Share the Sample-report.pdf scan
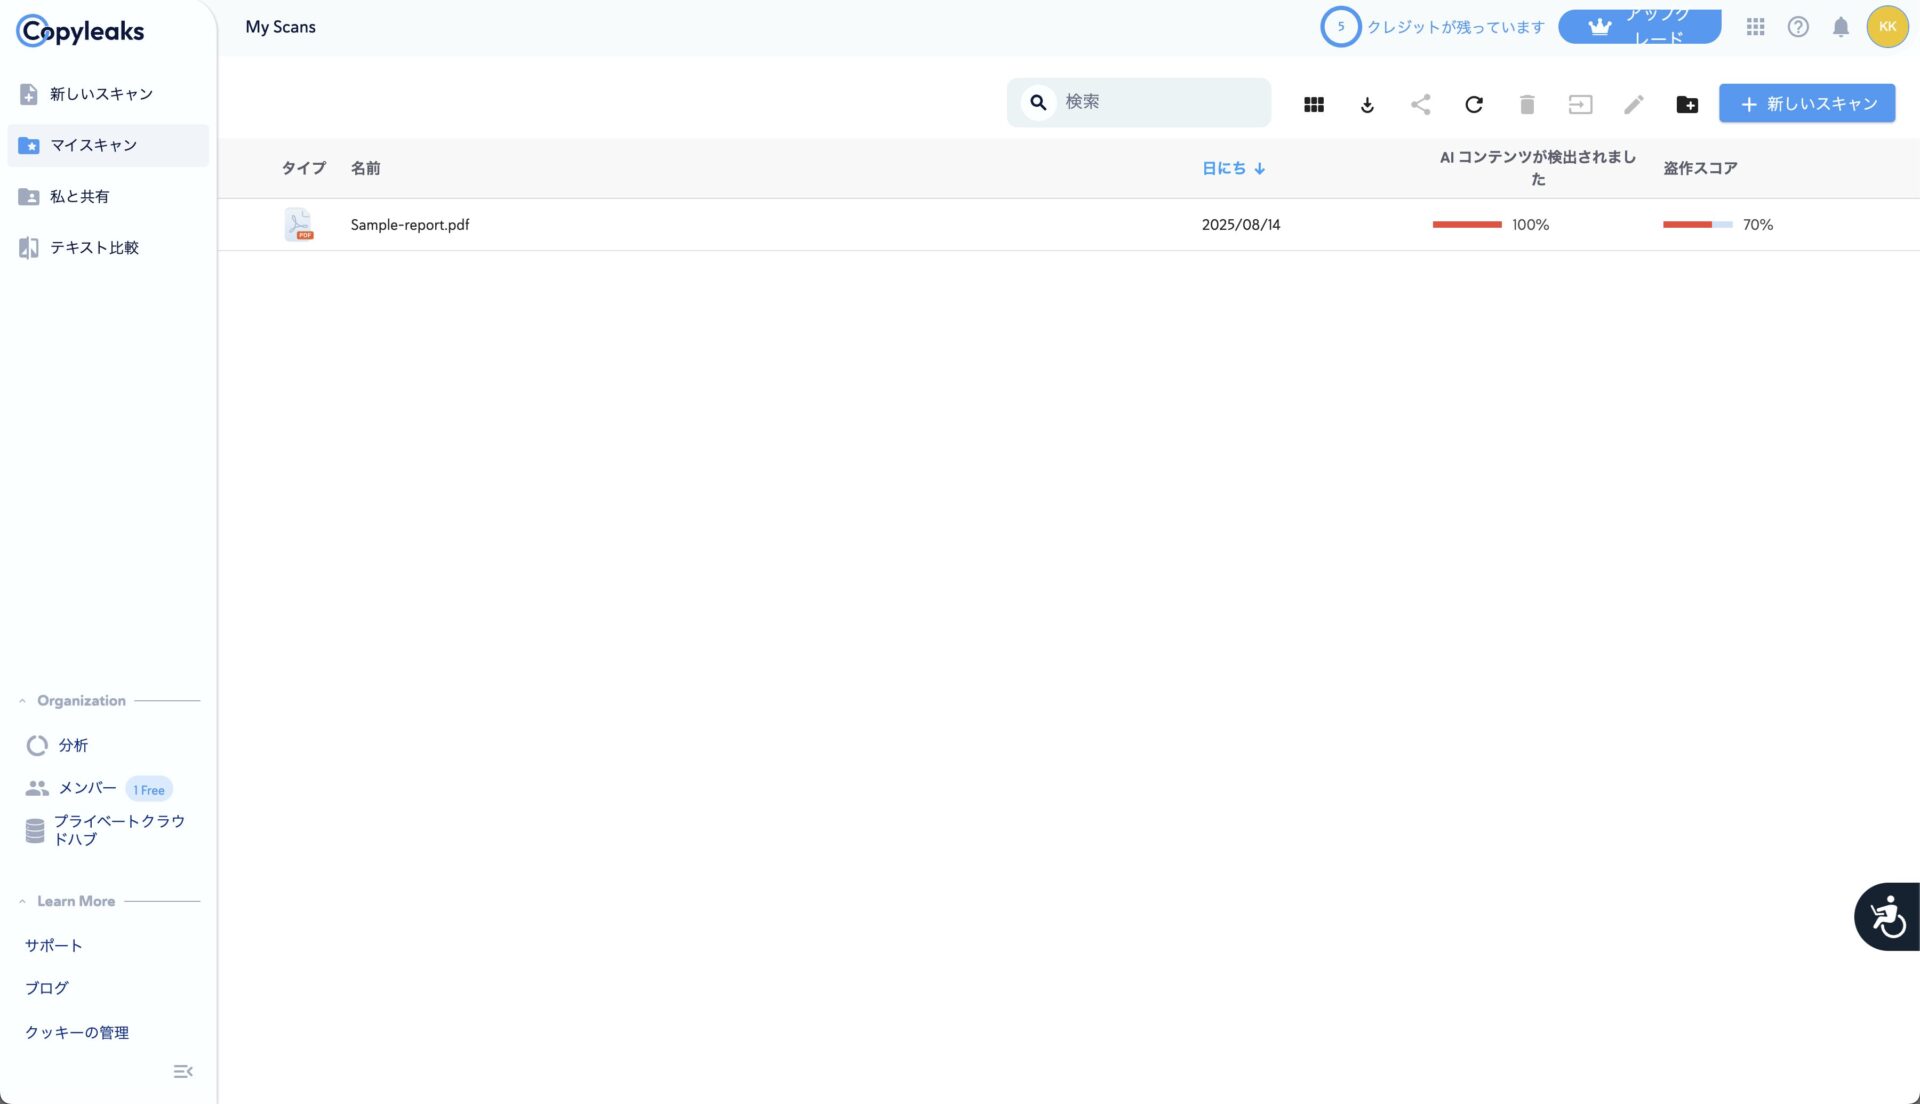Viewport: 1920px width, 1104px height. tap(1420, 104)
